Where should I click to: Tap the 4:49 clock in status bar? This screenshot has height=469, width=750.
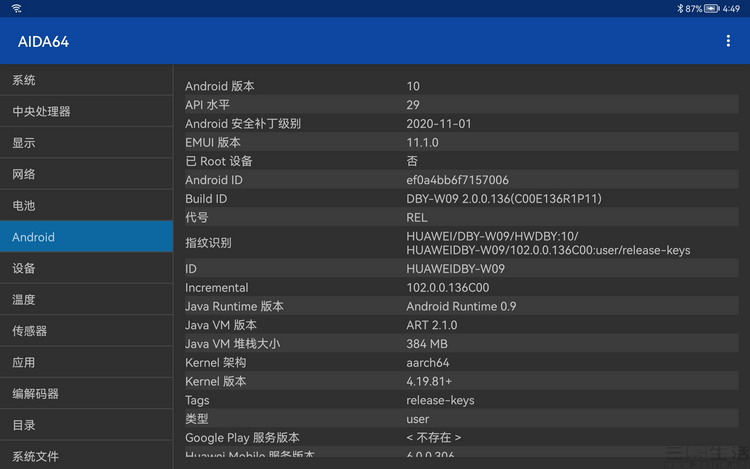[x=731, y=9]
